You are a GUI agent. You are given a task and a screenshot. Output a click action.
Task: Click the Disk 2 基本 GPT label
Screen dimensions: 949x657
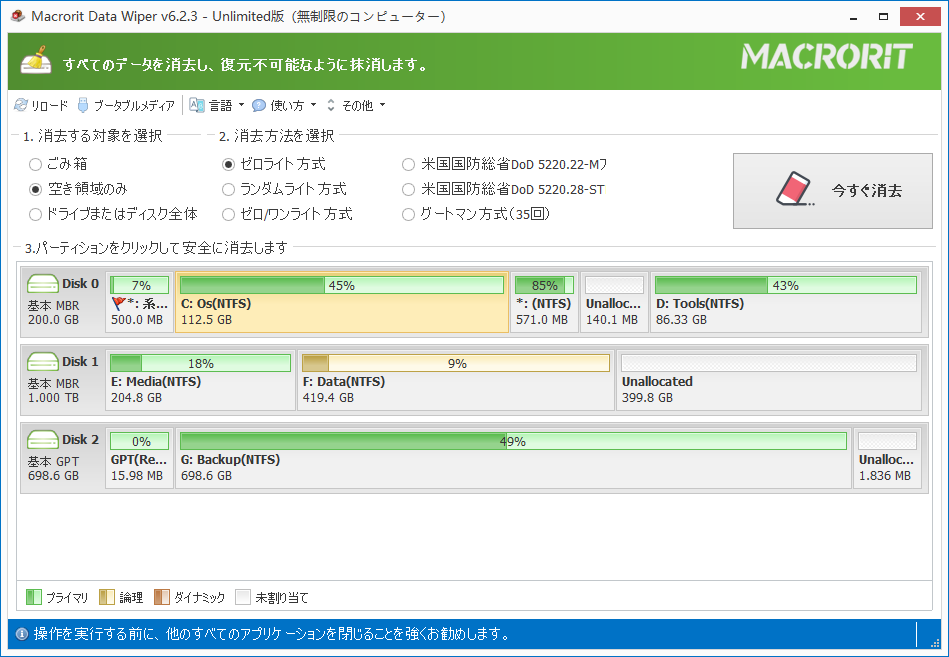coord(53,462)
